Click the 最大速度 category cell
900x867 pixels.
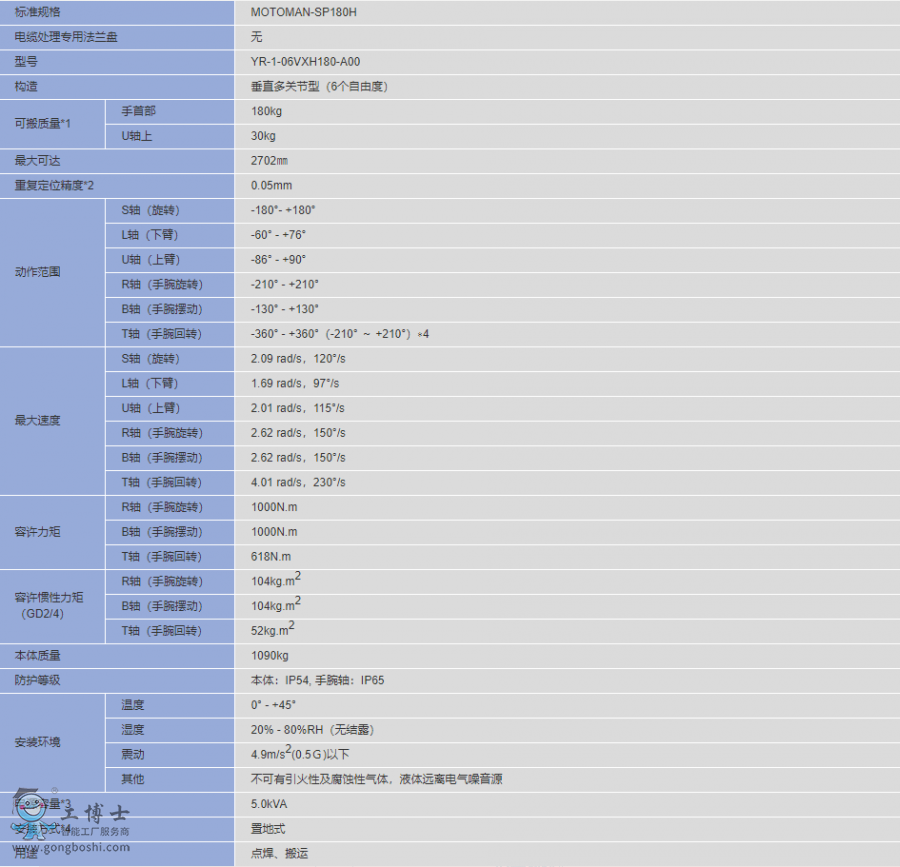38,420
